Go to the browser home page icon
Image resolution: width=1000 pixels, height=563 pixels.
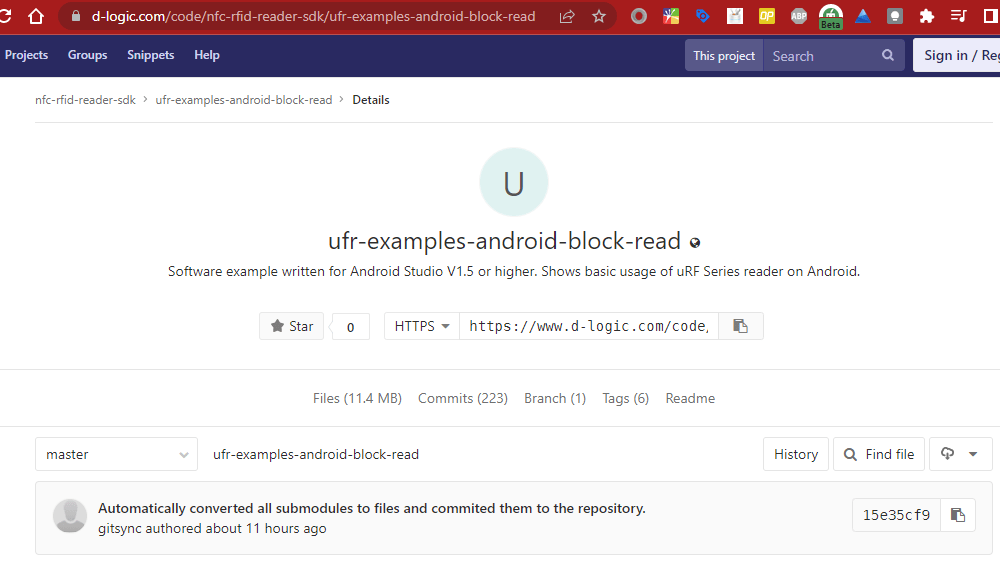36,16
